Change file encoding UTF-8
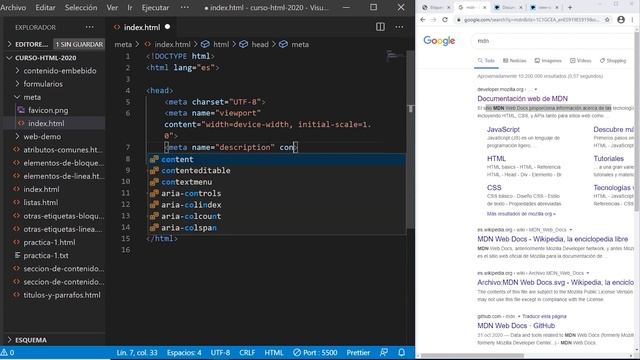 220,352
